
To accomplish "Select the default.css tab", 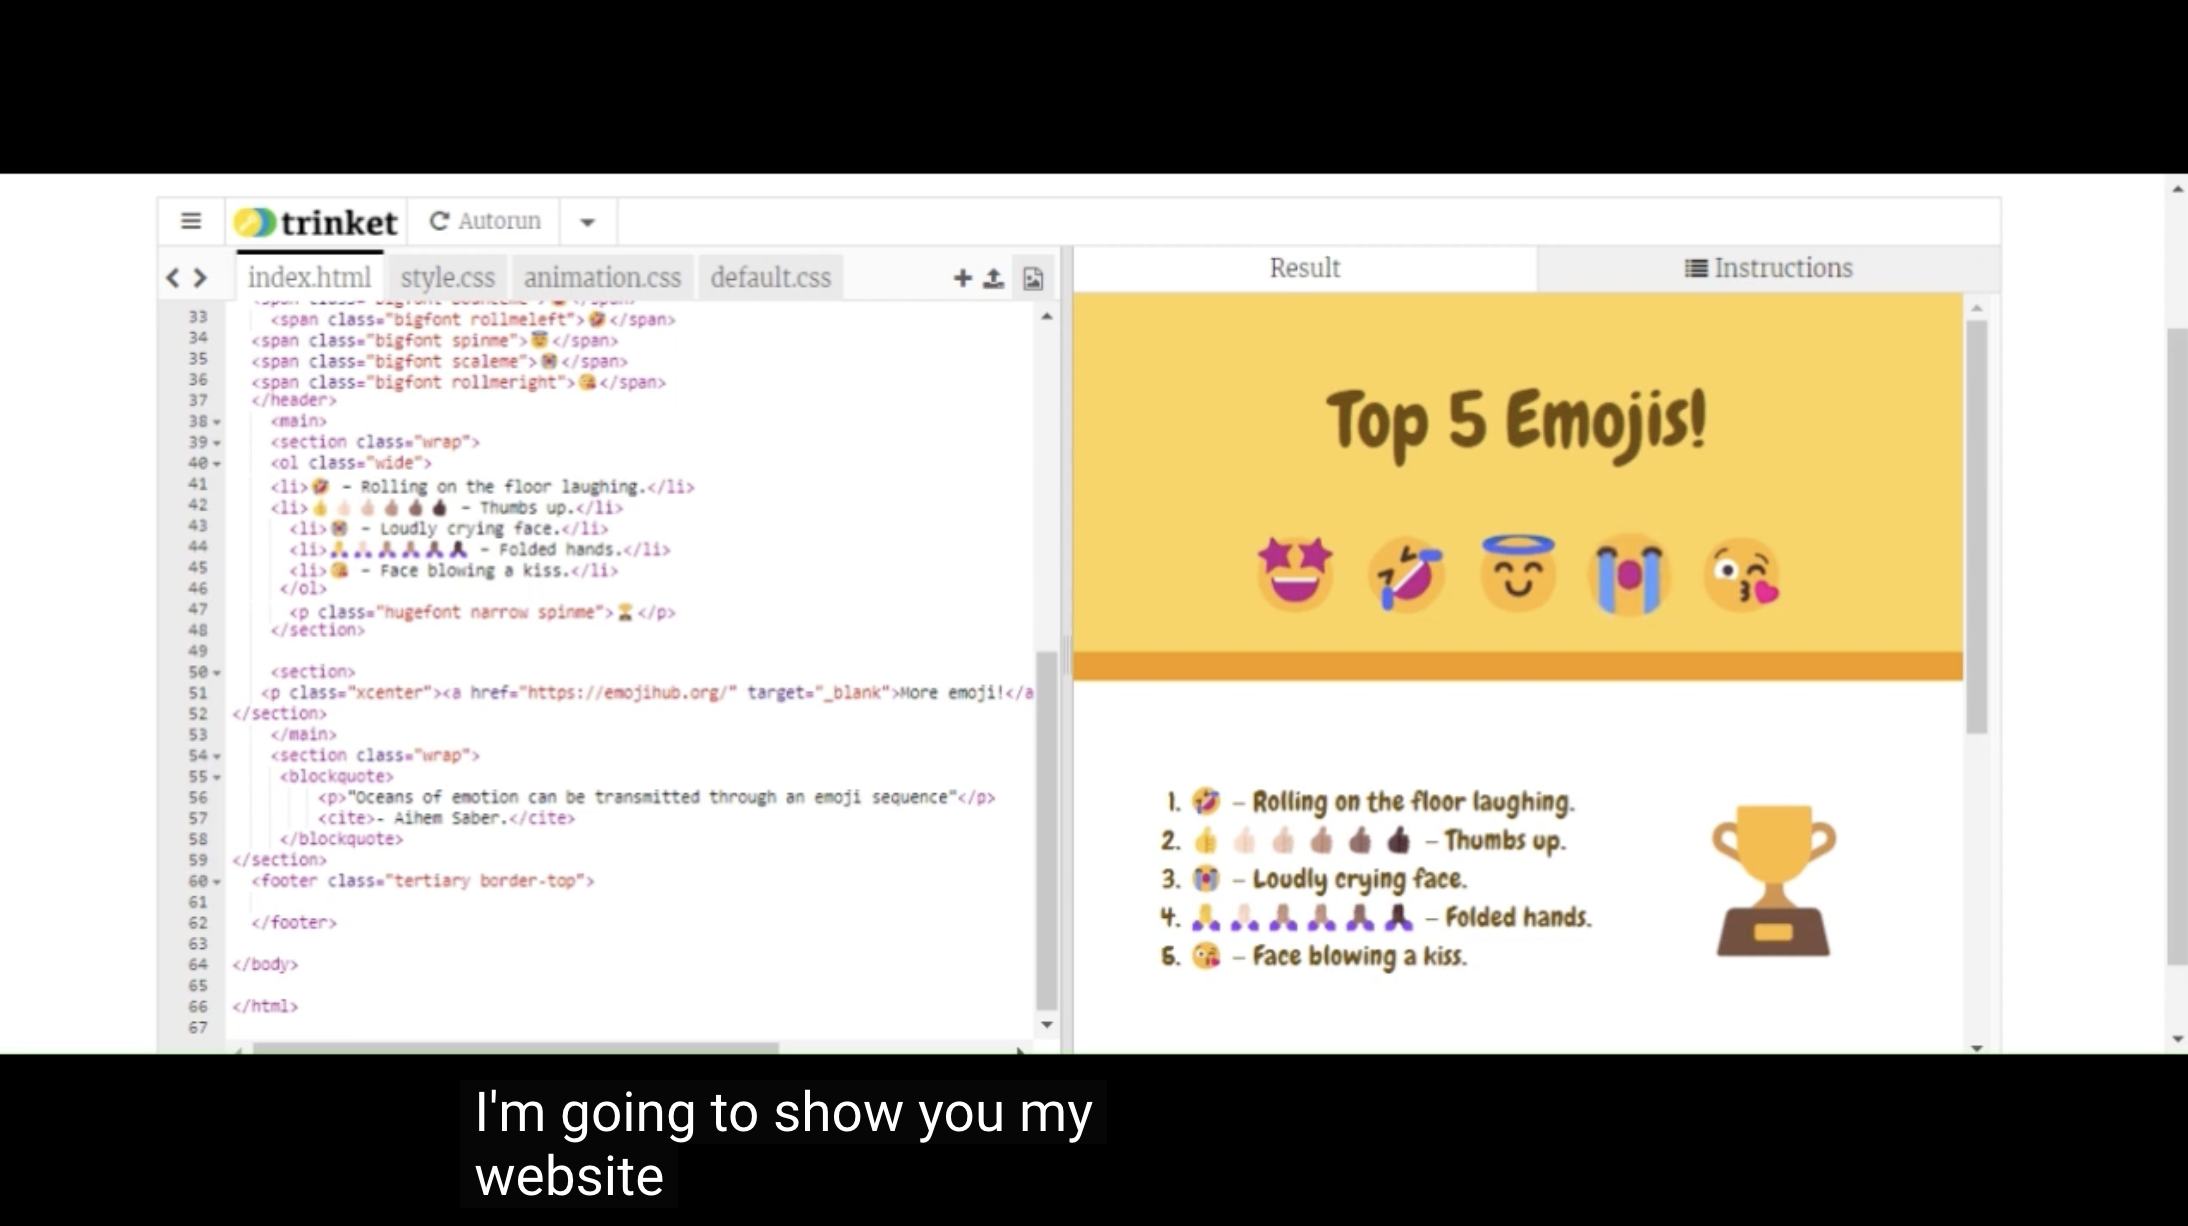I will click(x=770, y=277).
